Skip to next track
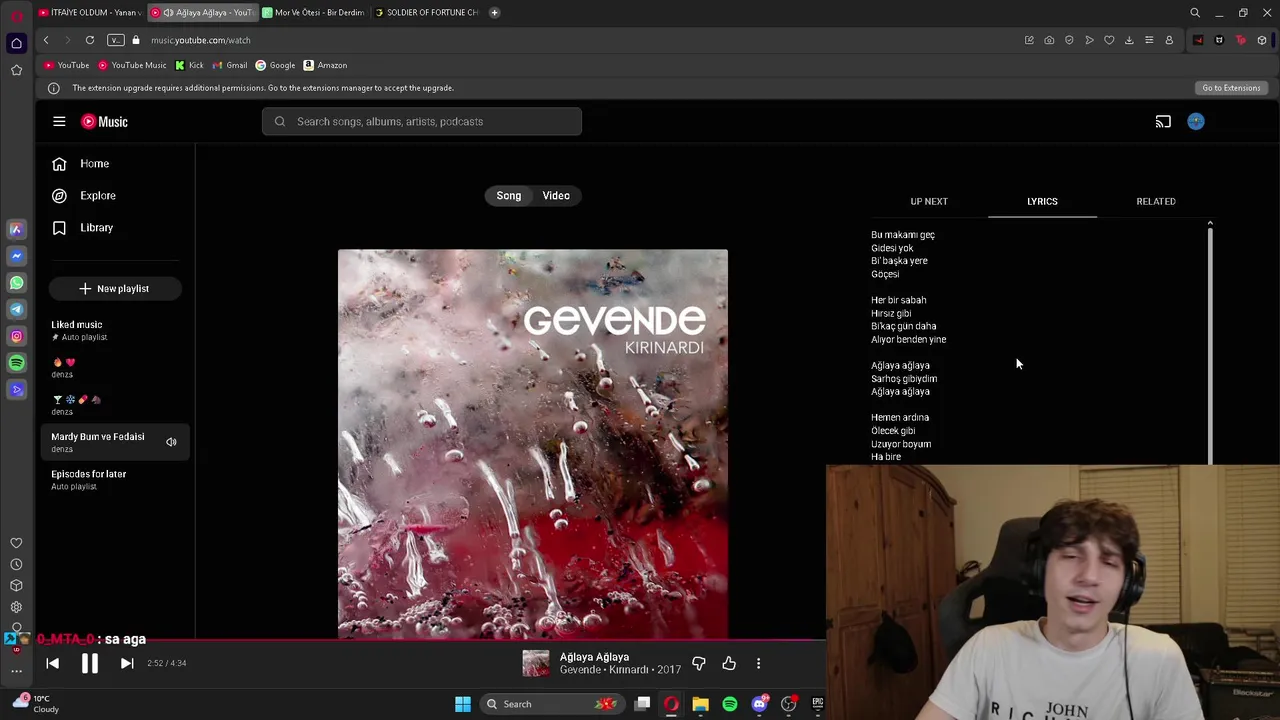The width and height of the screenshot is (1280, 720). (x=127, y=663)
